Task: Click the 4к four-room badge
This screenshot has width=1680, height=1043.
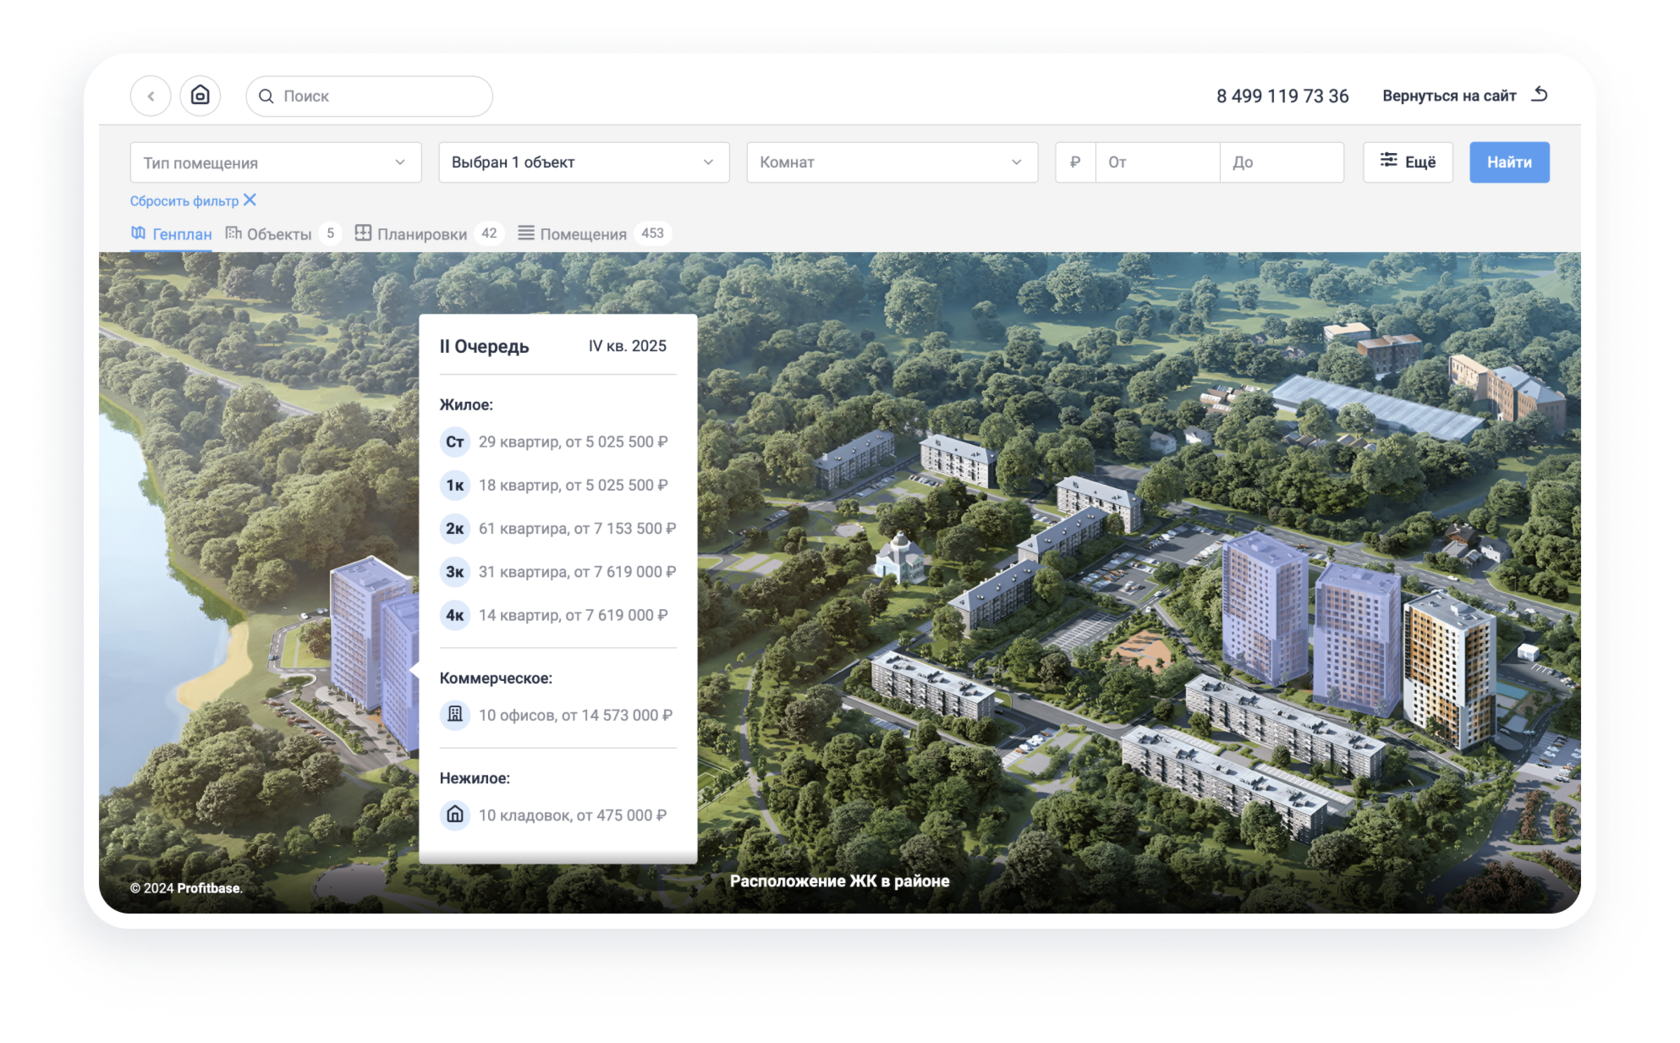Action: point(455,615)
